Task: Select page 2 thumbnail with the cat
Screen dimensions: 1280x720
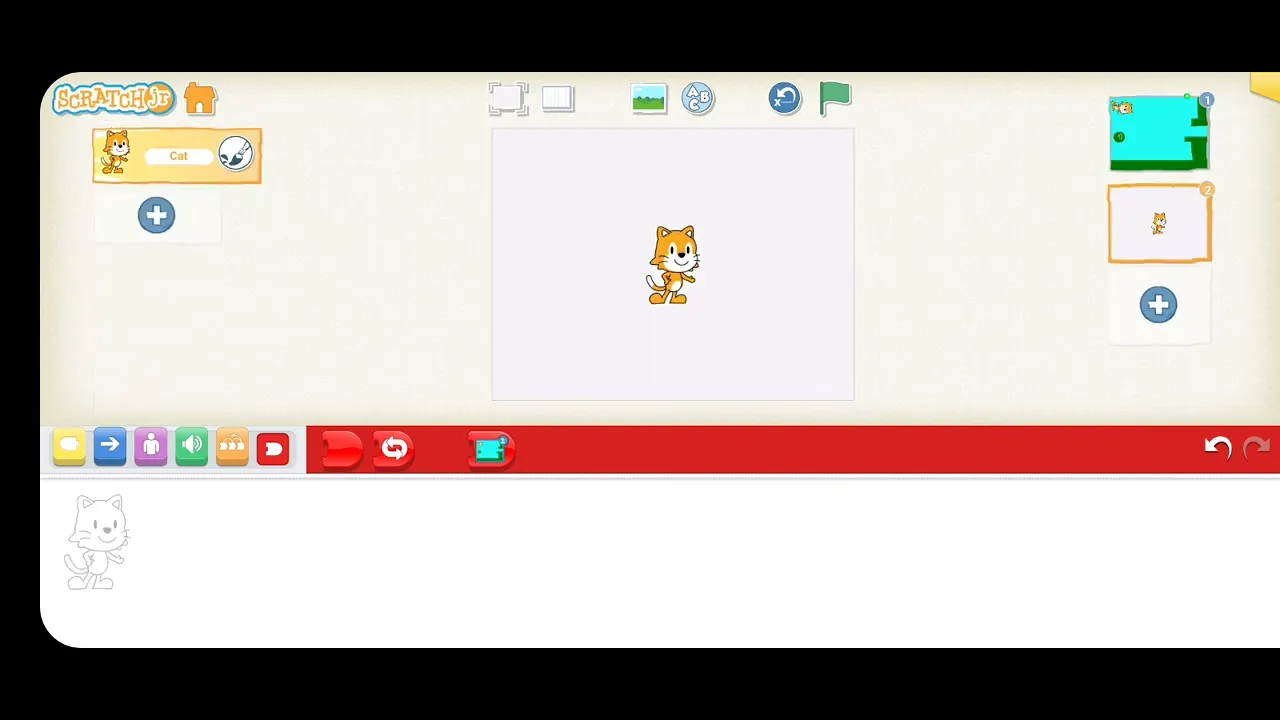Action: [x=1159, y=224]
